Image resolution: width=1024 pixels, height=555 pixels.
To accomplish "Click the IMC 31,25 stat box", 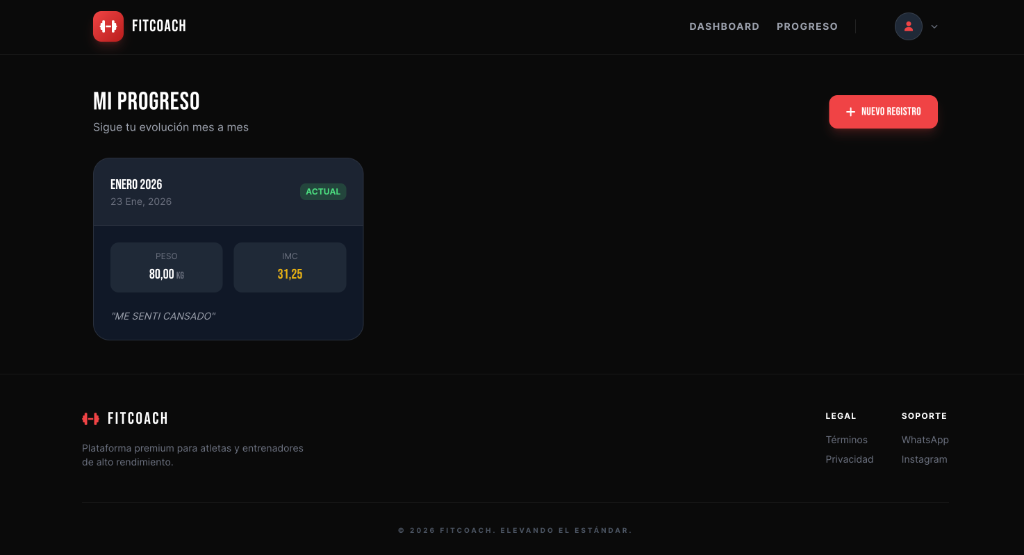I will pyautogui.click(x=290, y=267).
